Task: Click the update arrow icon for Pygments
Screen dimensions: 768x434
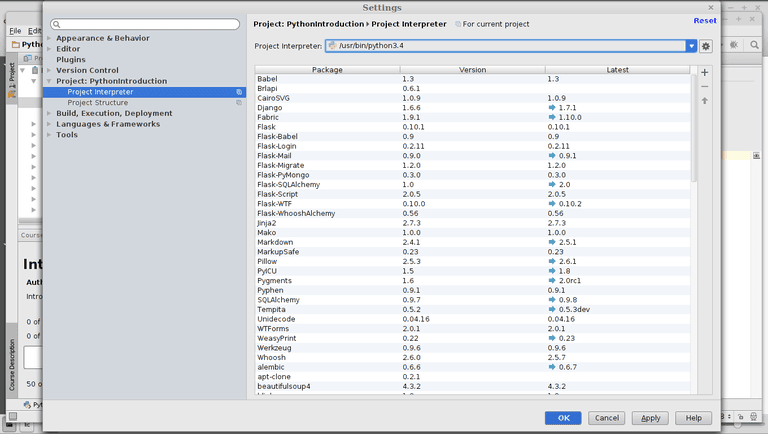Action: click(552, 281)
